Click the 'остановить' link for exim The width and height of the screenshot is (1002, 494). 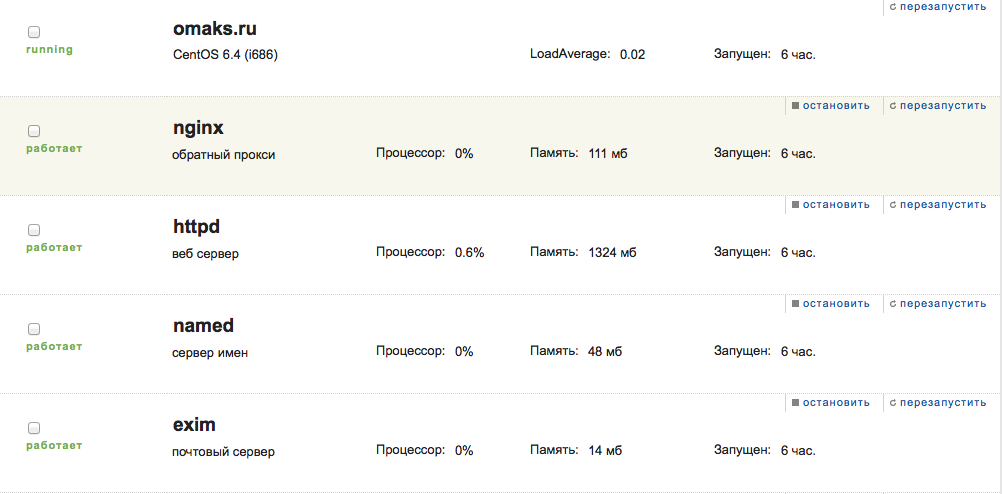point(836,403)
